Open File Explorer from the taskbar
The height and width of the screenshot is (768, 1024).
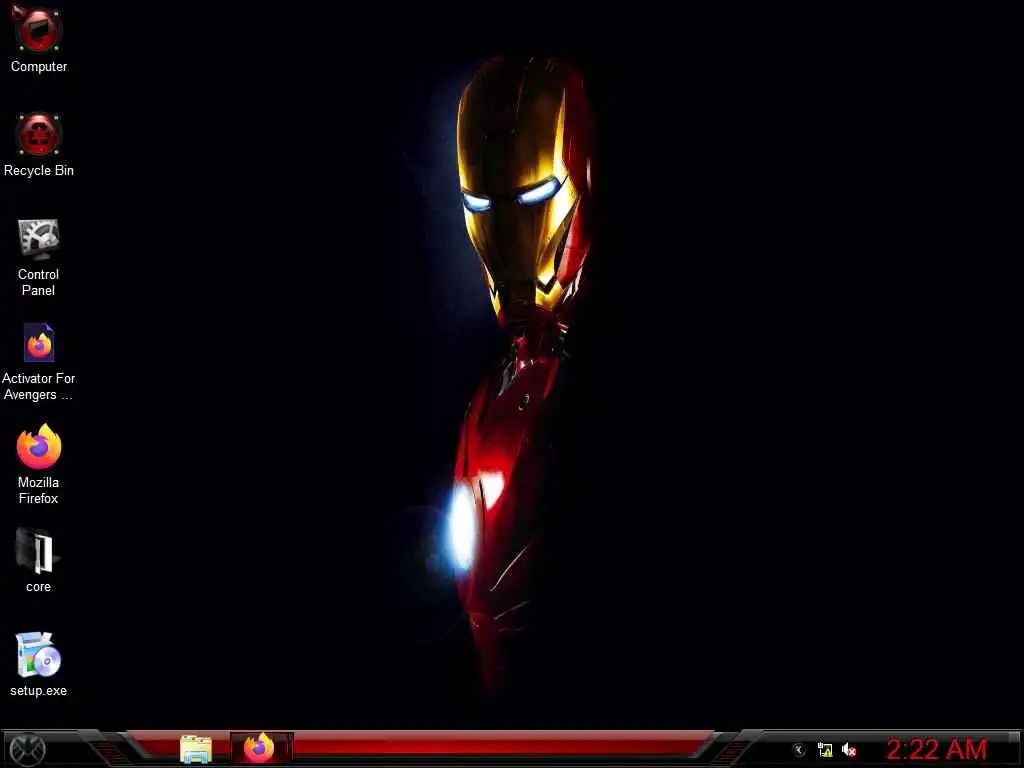[x=196, y=748]
